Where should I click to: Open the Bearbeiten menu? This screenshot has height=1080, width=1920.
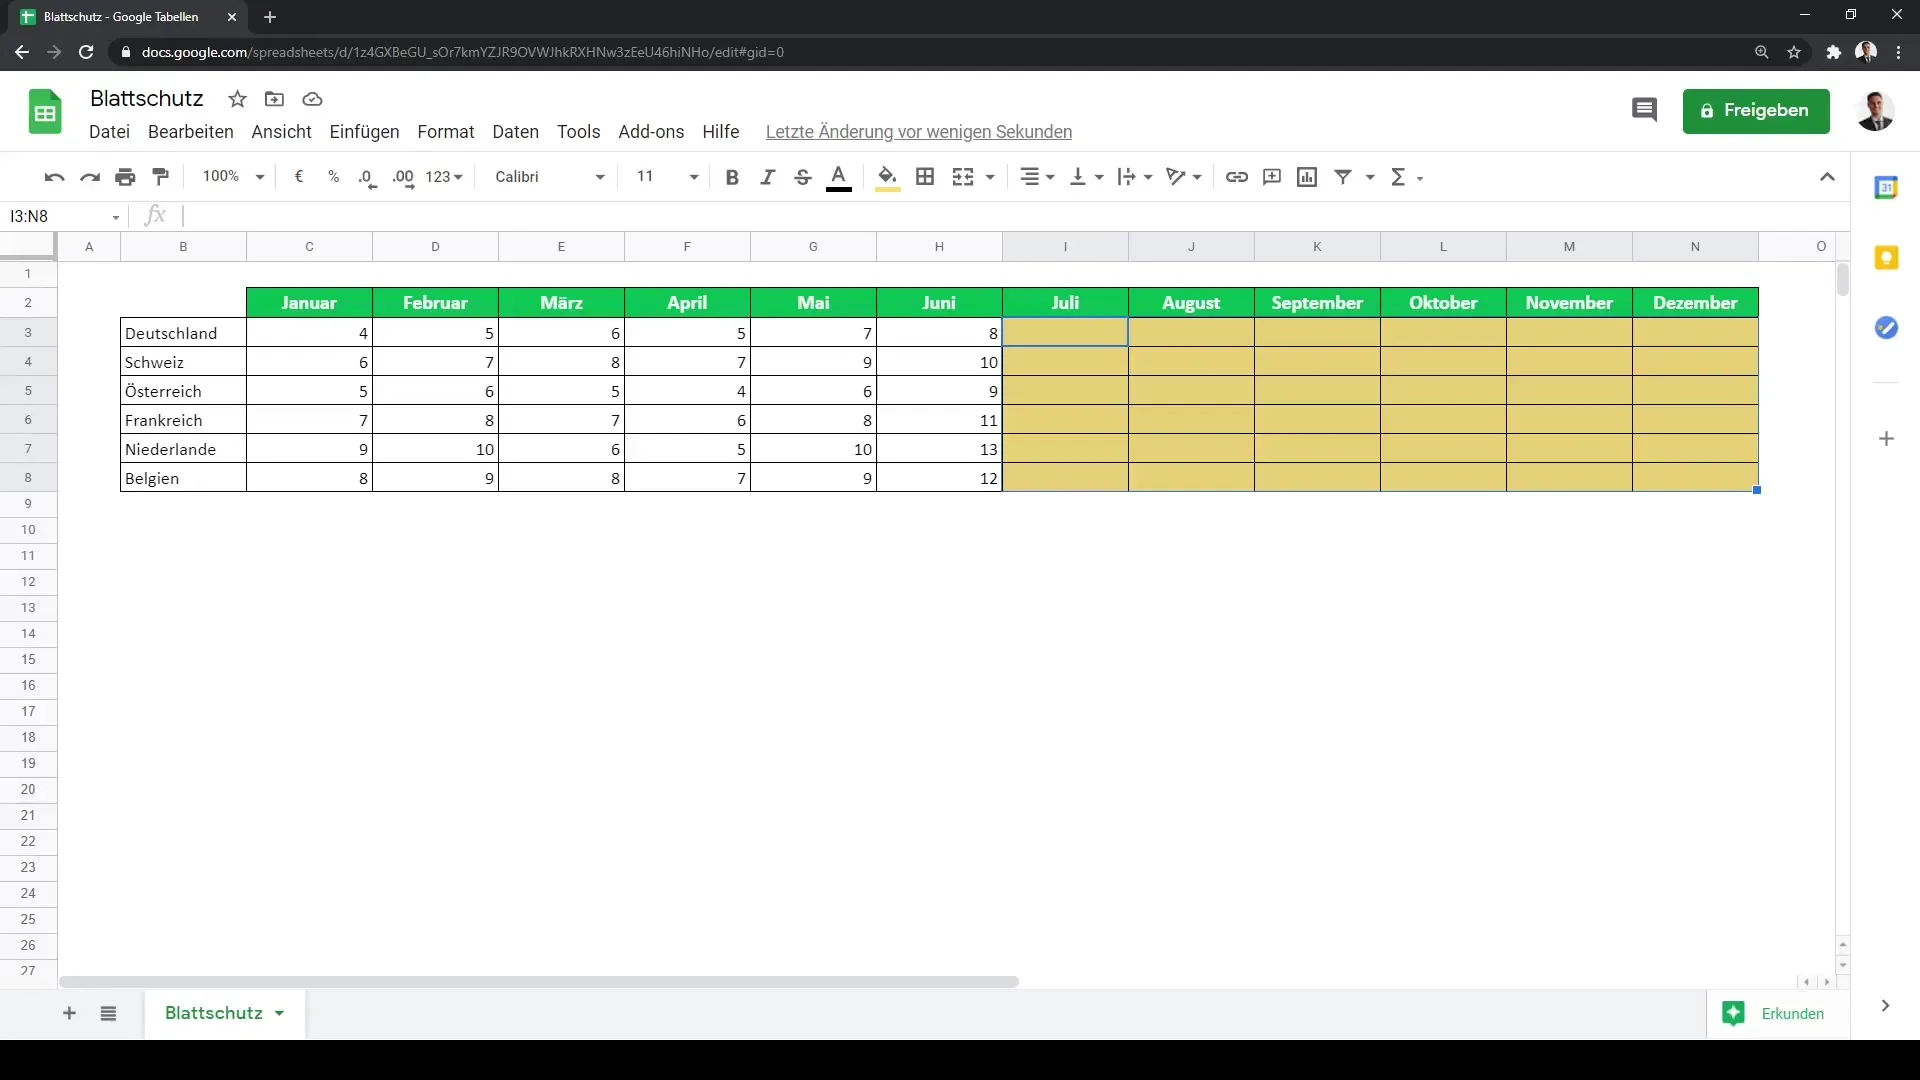[190, 132]
